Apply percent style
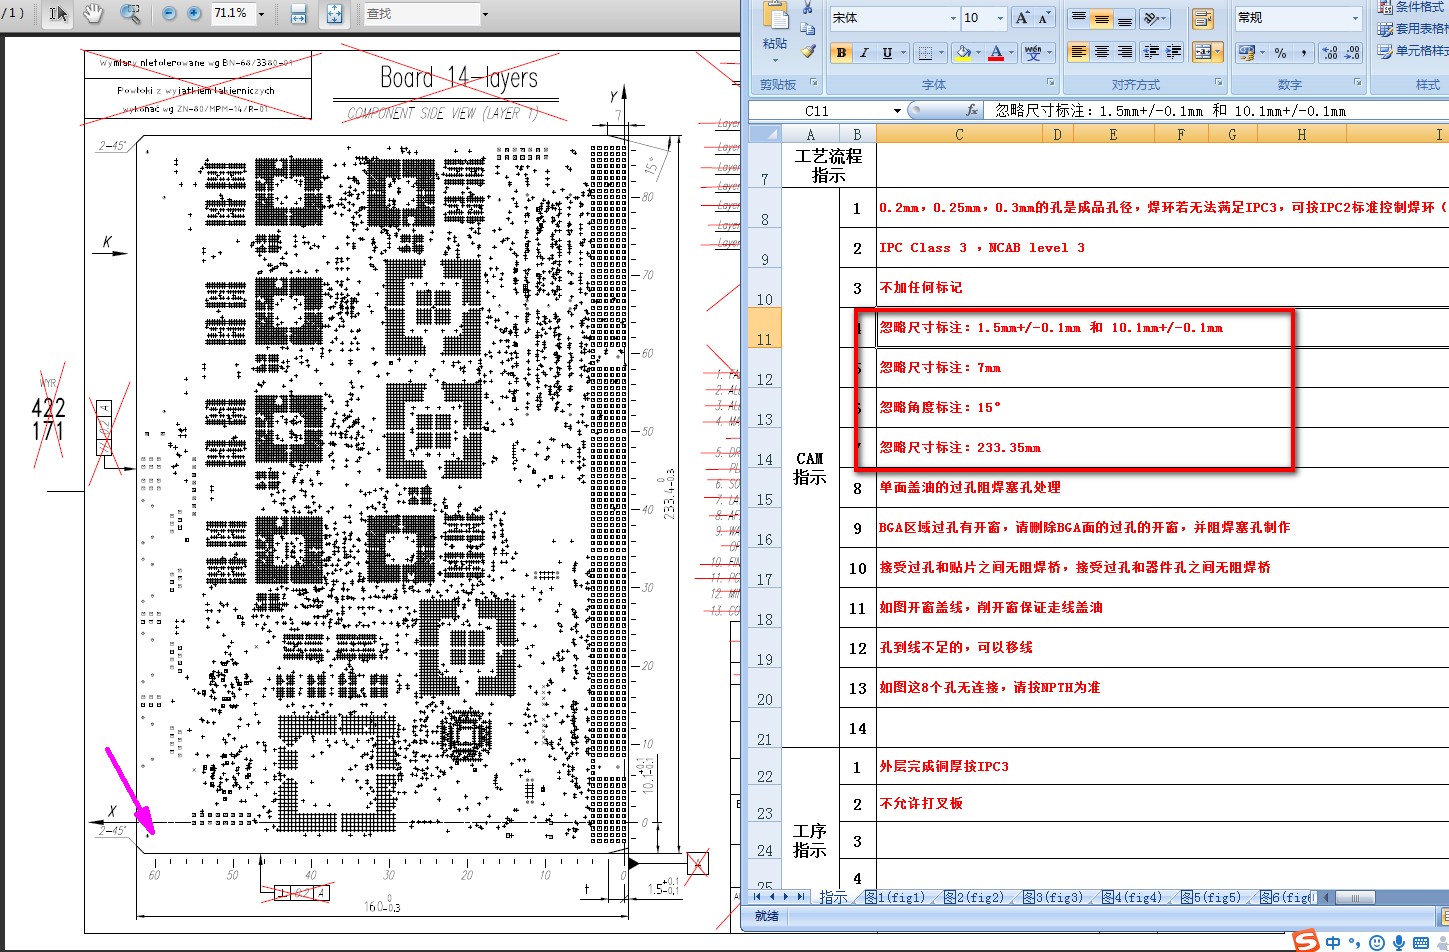Image resolution: width=1449 pixels, height=952 pixels. click(1280, 52)
